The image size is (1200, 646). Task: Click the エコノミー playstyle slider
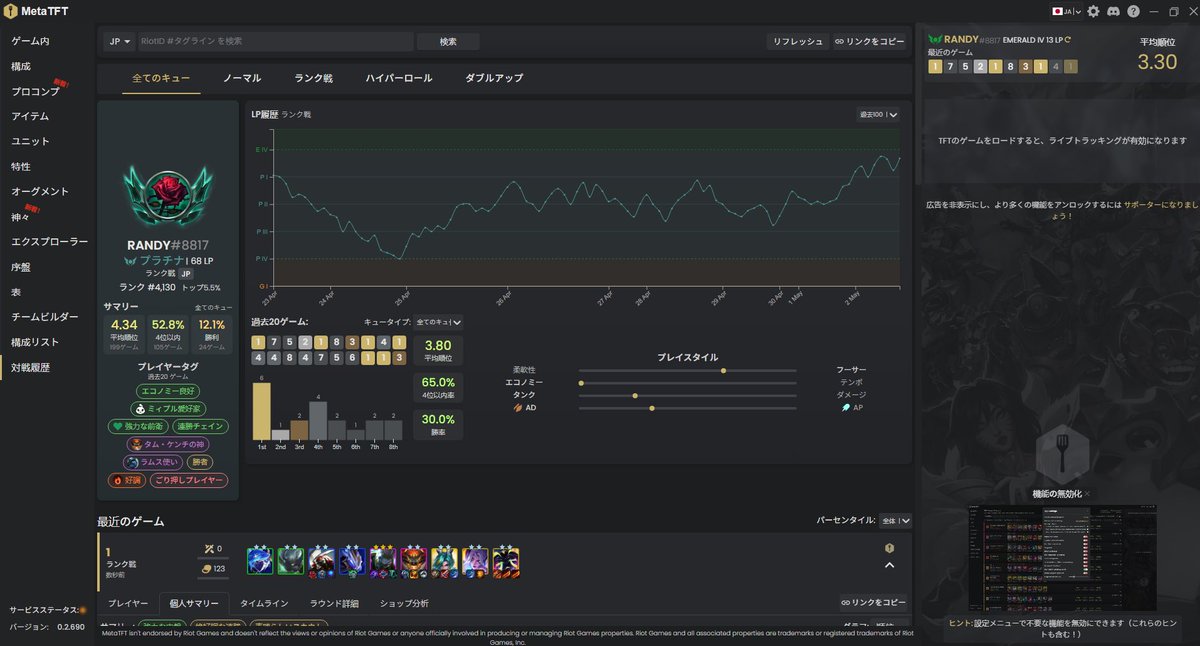tap(688, 383)
